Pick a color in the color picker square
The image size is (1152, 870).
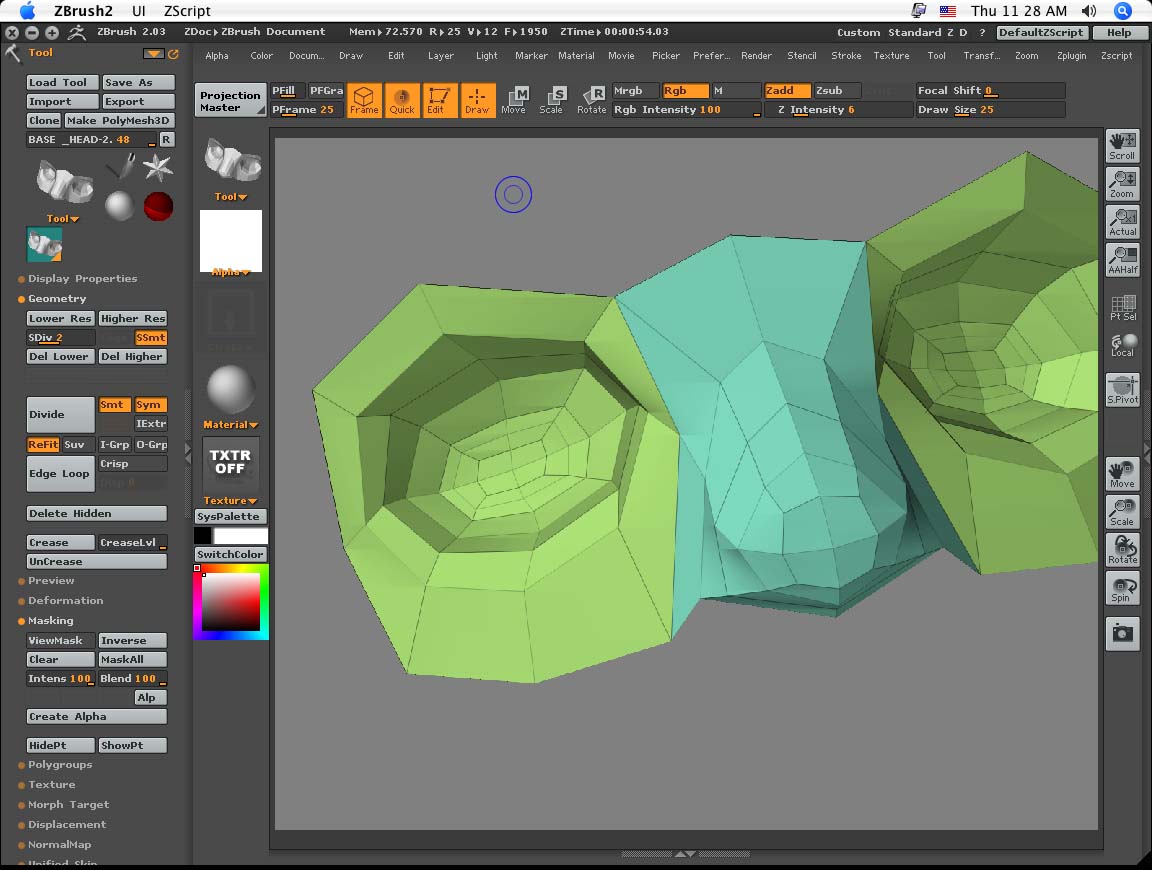(x=231, y=603)
